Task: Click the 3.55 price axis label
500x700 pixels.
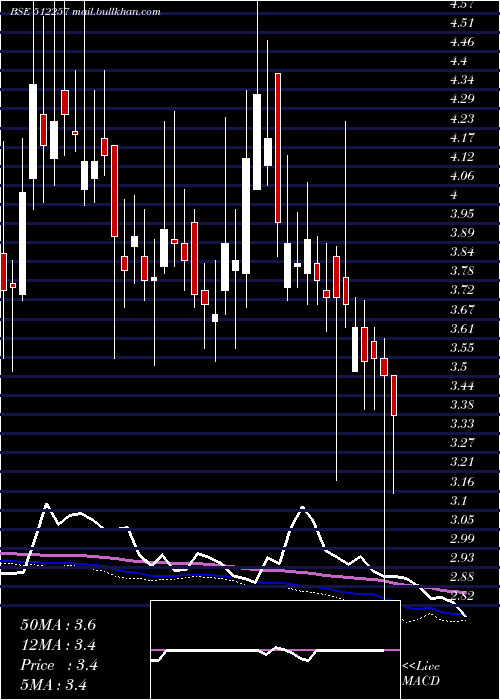Action: click(x=462, y=348)
